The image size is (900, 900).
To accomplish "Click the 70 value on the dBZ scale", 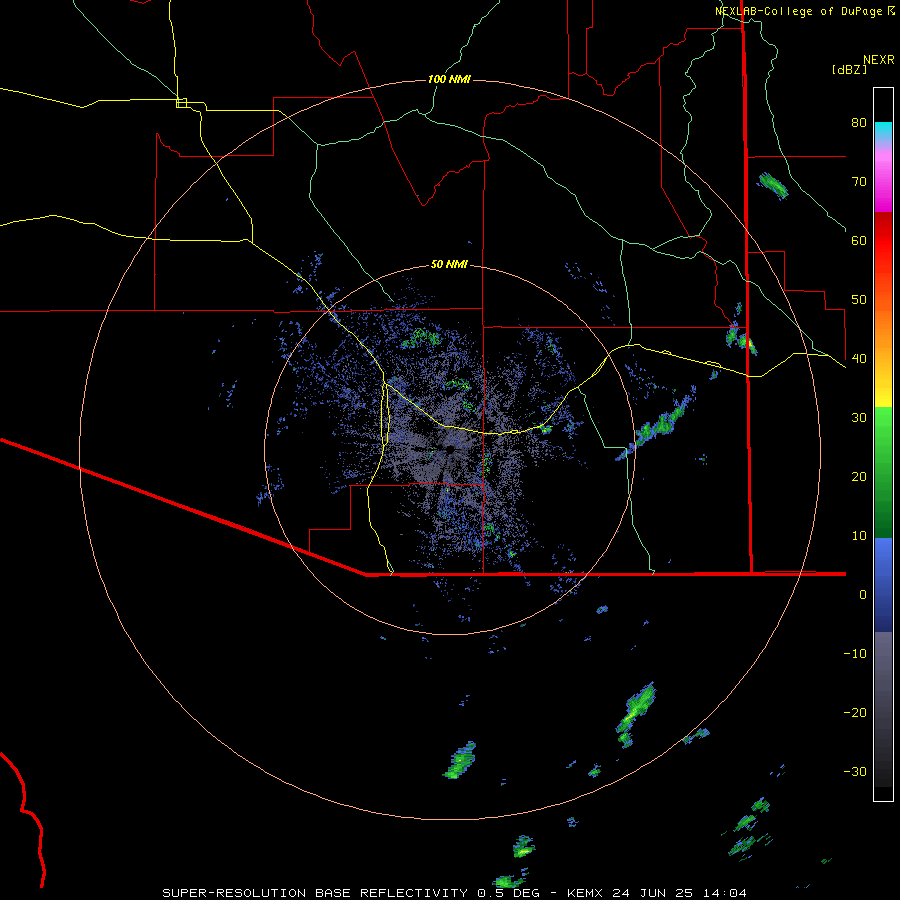I will pyautogui.click(x=859, y=181).
